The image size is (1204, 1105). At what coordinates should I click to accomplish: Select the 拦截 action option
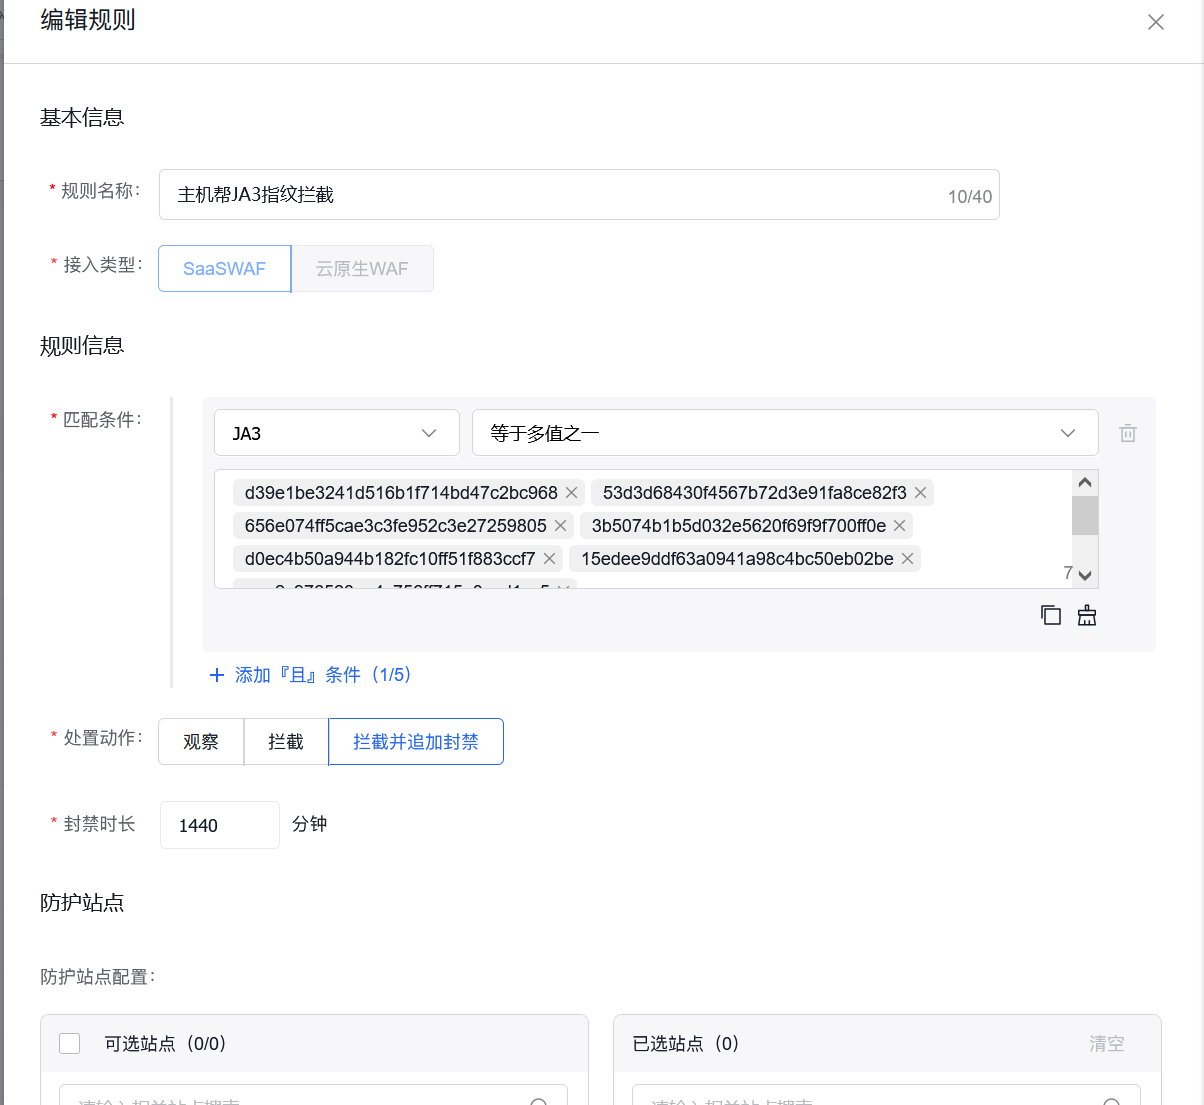tap(286, 741)
